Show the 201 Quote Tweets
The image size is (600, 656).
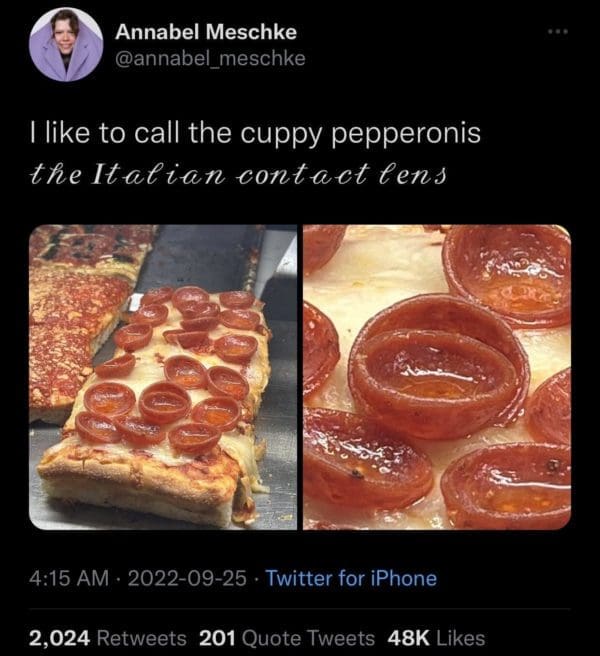tap(287, 638)
